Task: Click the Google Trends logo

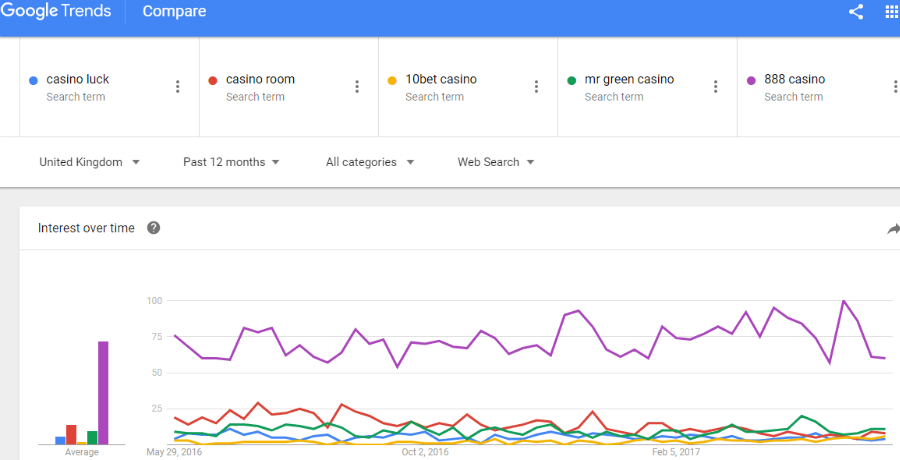Action: (56, 11)
